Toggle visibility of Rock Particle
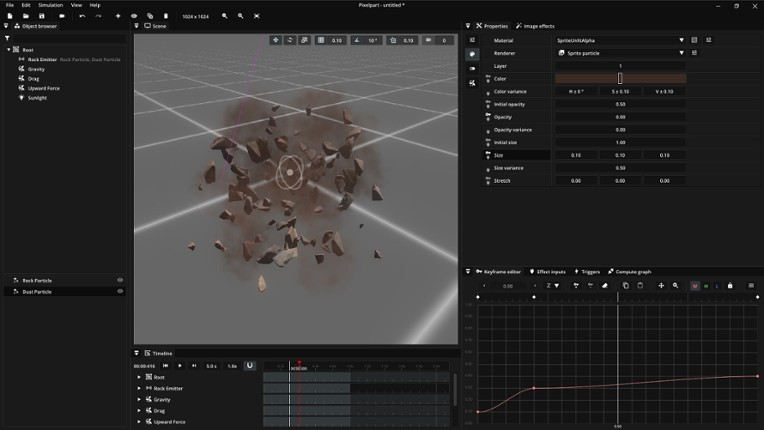Viewport: 764px width, 430px height. pos(120,280)
